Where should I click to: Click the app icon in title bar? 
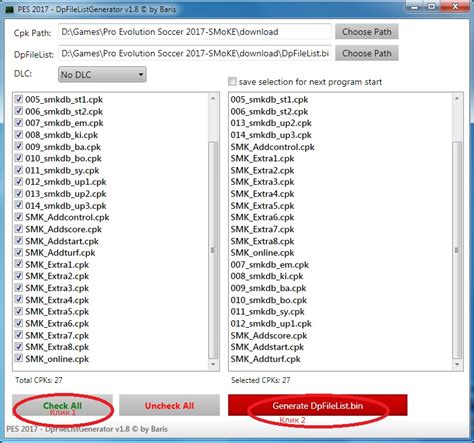[x=9, y=9]
